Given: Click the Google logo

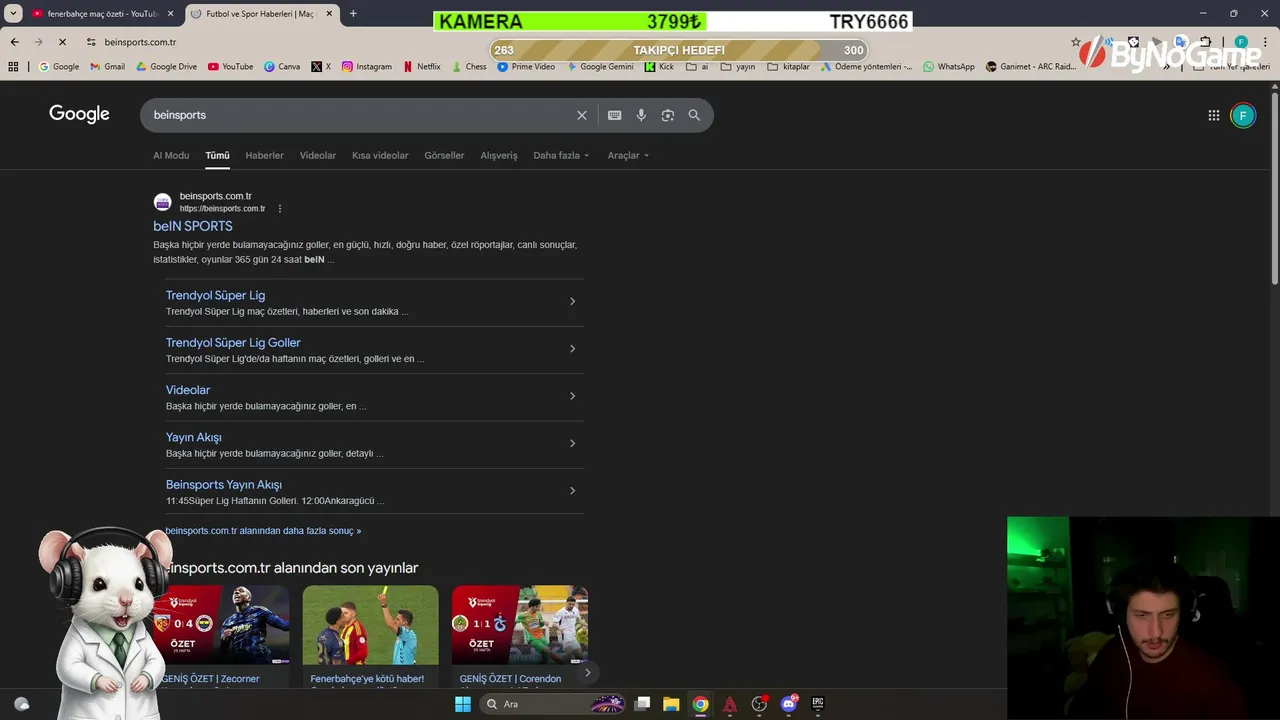Looking at the screenshot, I should tap(79, 114).
